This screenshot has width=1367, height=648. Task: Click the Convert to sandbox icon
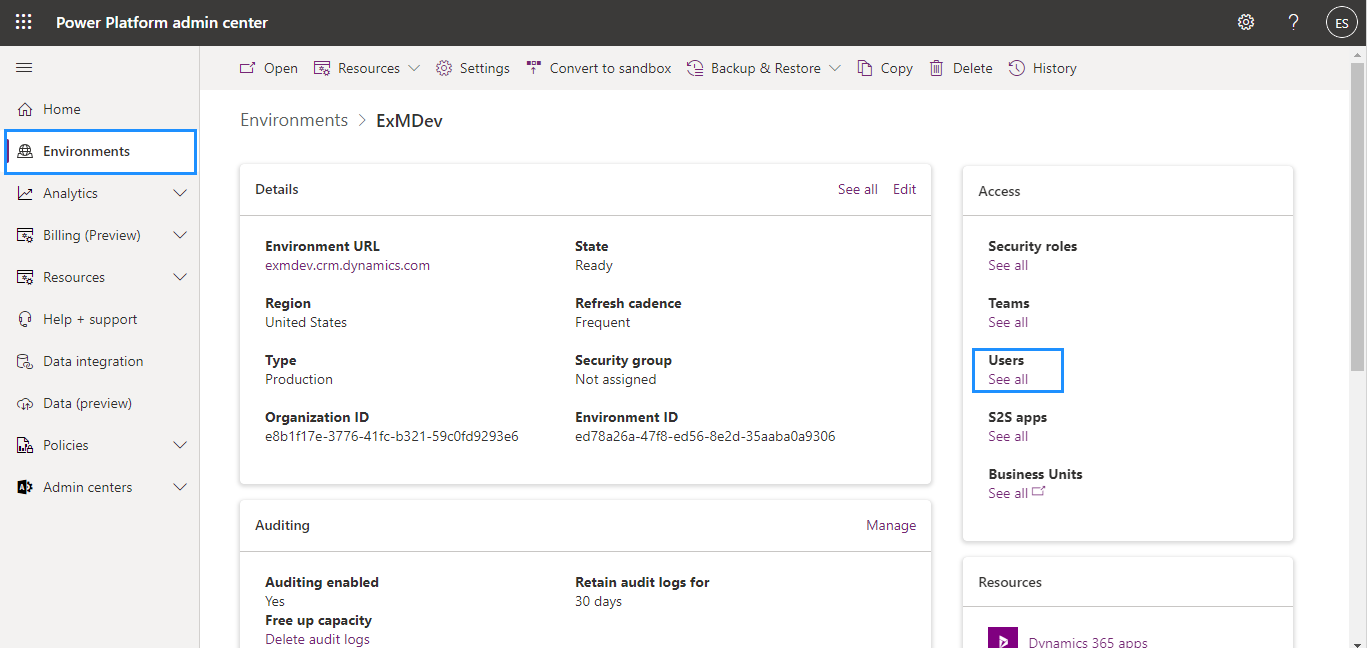534,68
